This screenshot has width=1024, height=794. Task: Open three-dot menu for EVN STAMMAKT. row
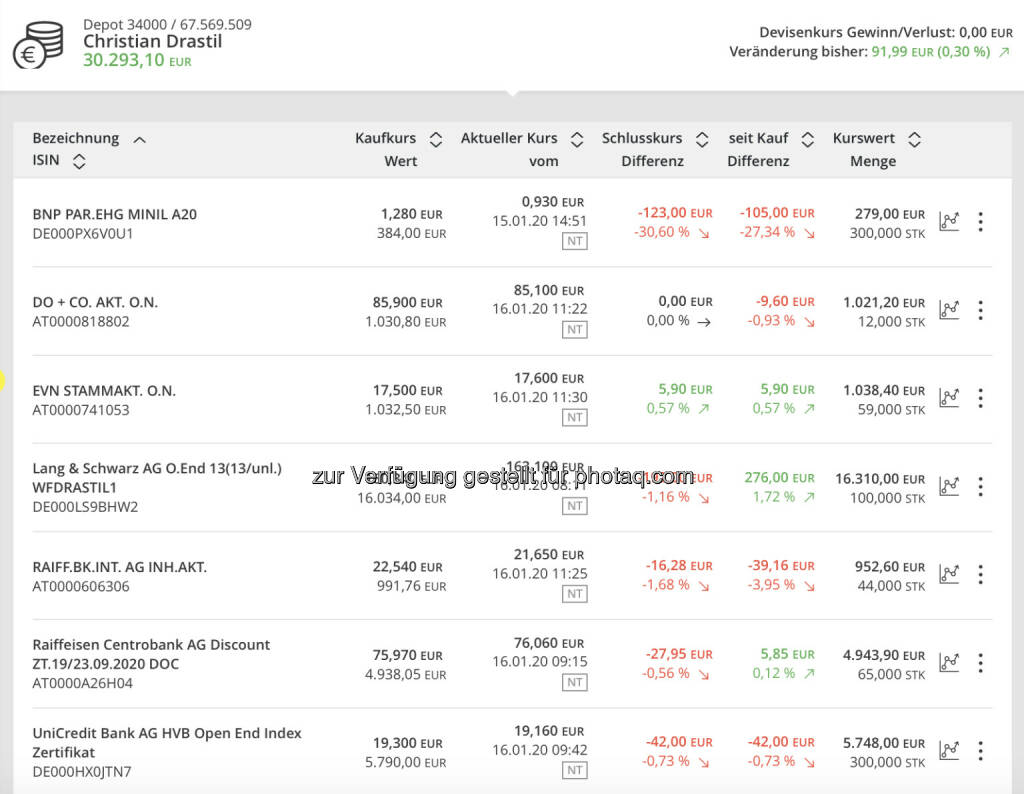980,398
